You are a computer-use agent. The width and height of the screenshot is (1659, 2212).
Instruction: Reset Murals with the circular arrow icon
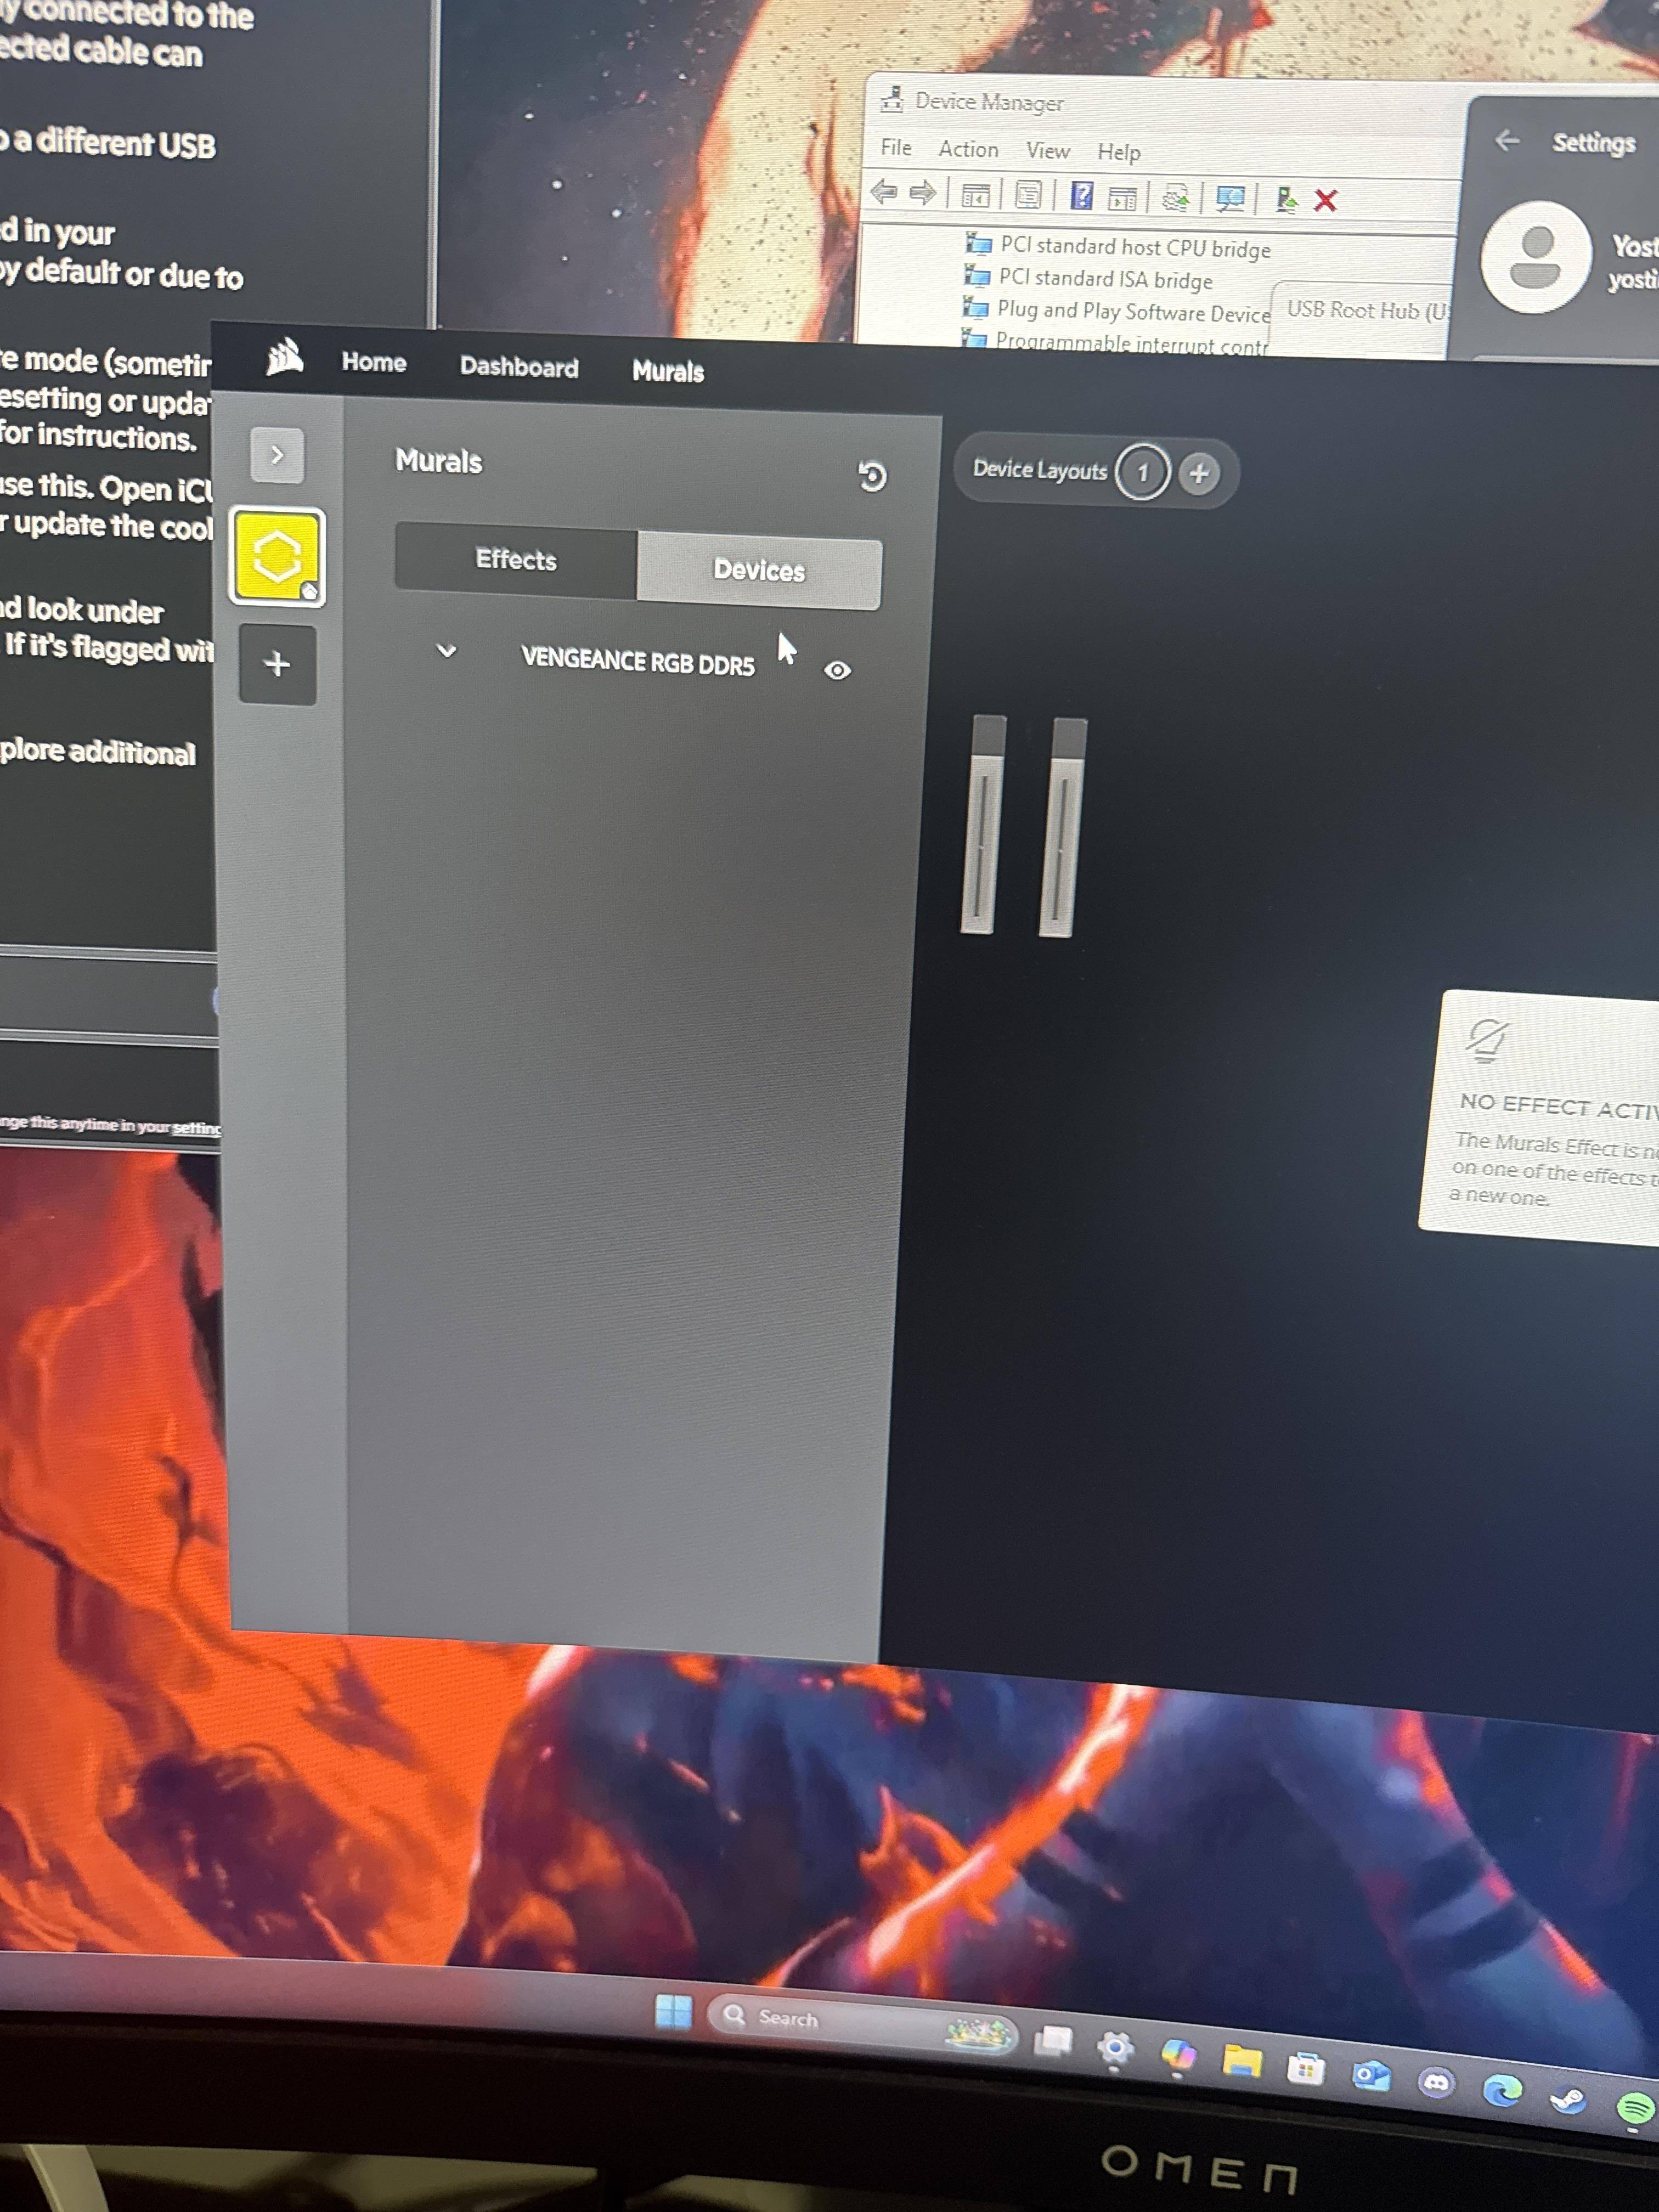pos(872,476)
